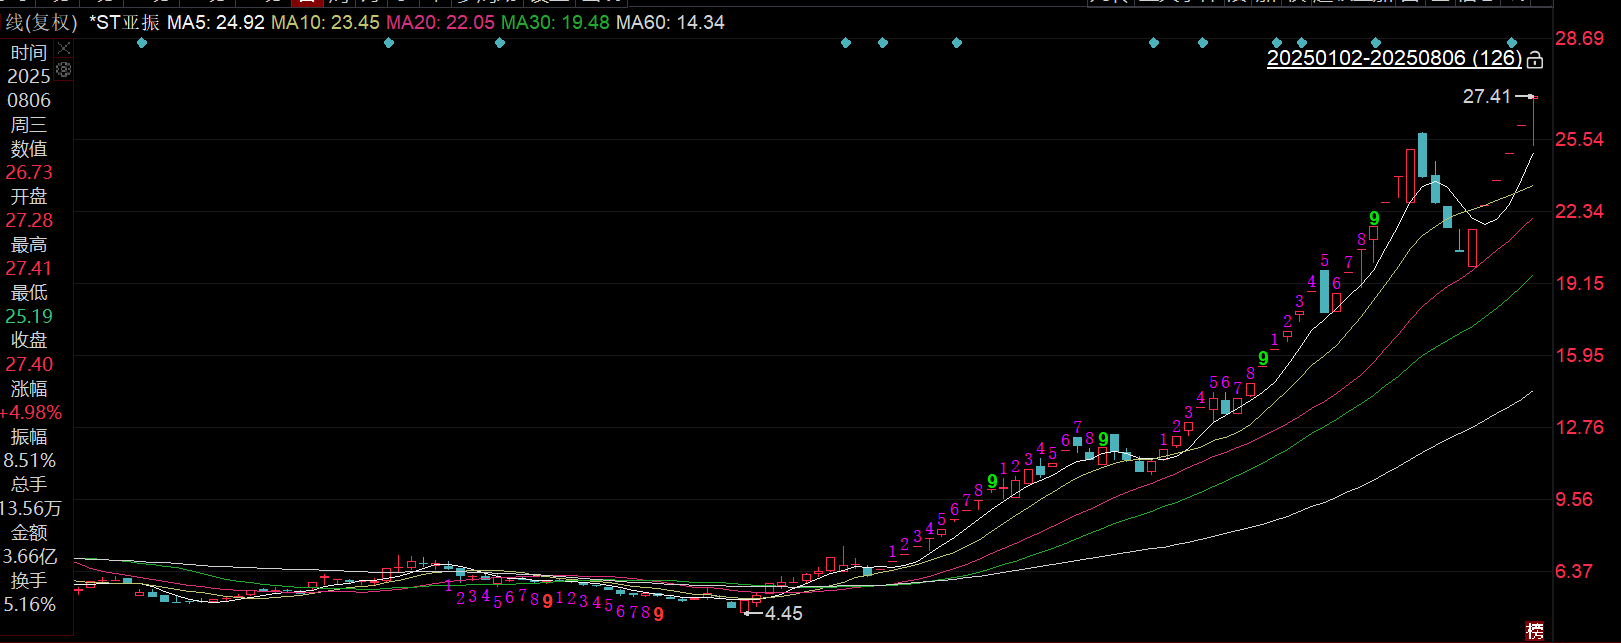
Task: Click the 收盘 27.40 closing price field
Action: tap(29, 352)
